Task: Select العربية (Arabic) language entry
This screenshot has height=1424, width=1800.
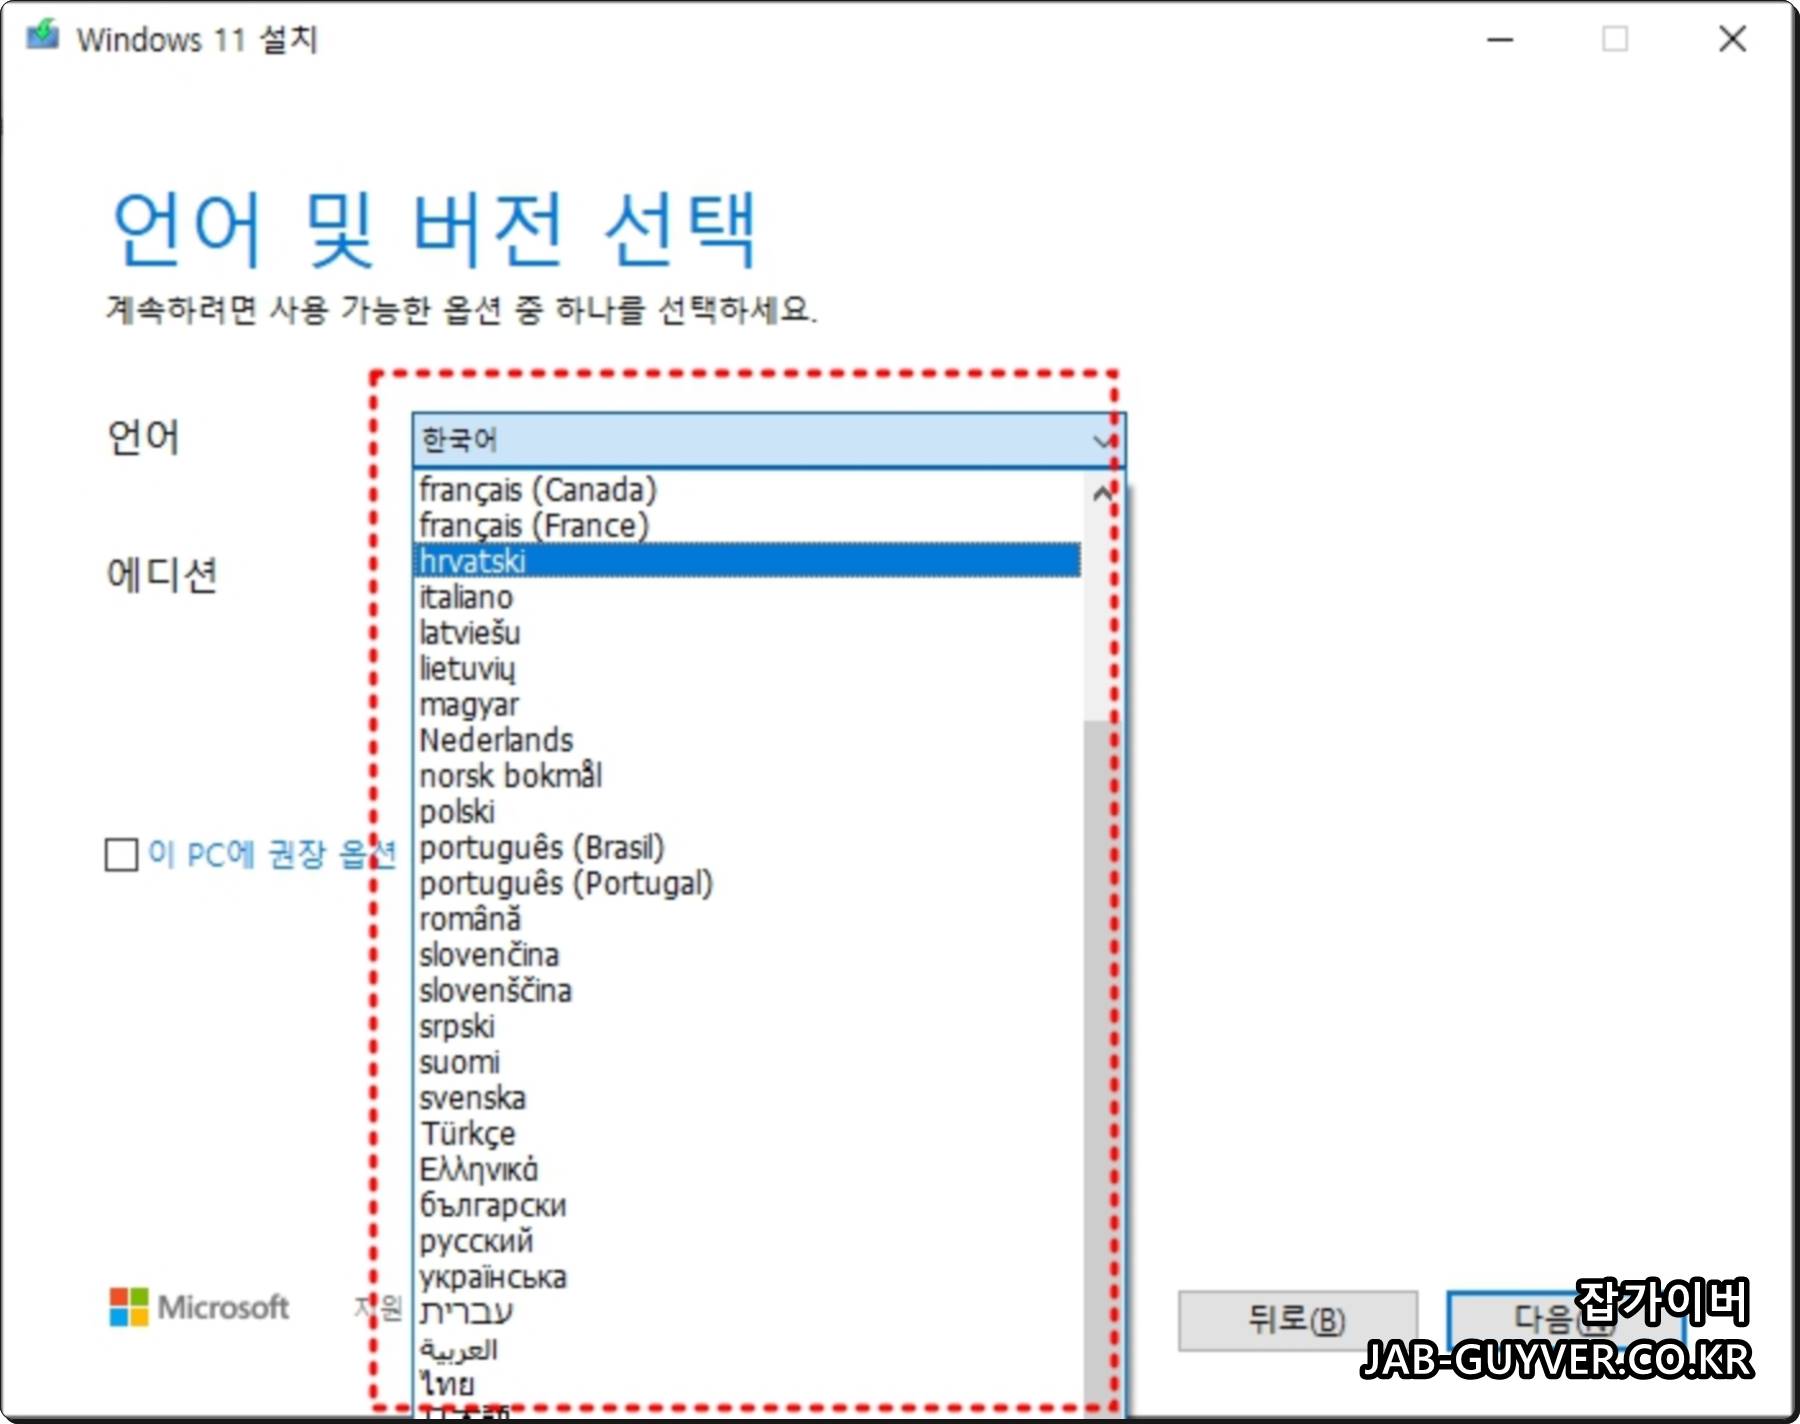Action: [x=747, y=1349]
